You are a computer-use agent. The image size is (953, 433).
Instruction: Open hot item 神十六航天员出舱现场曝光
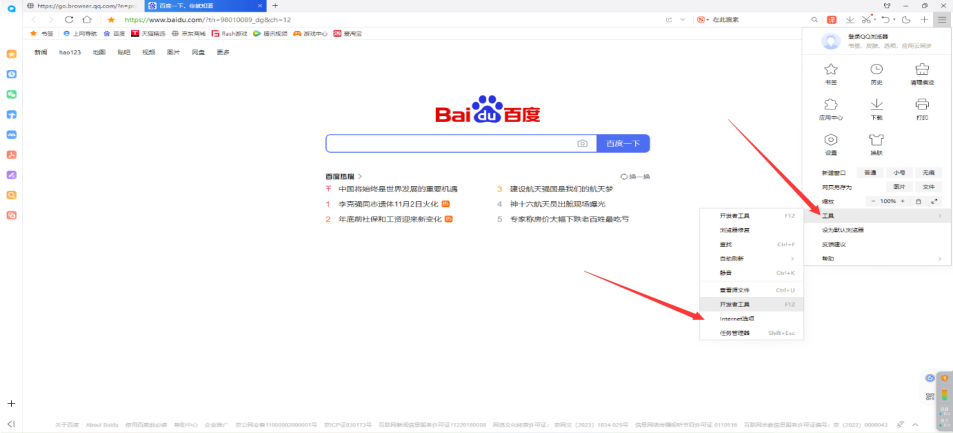557,204
